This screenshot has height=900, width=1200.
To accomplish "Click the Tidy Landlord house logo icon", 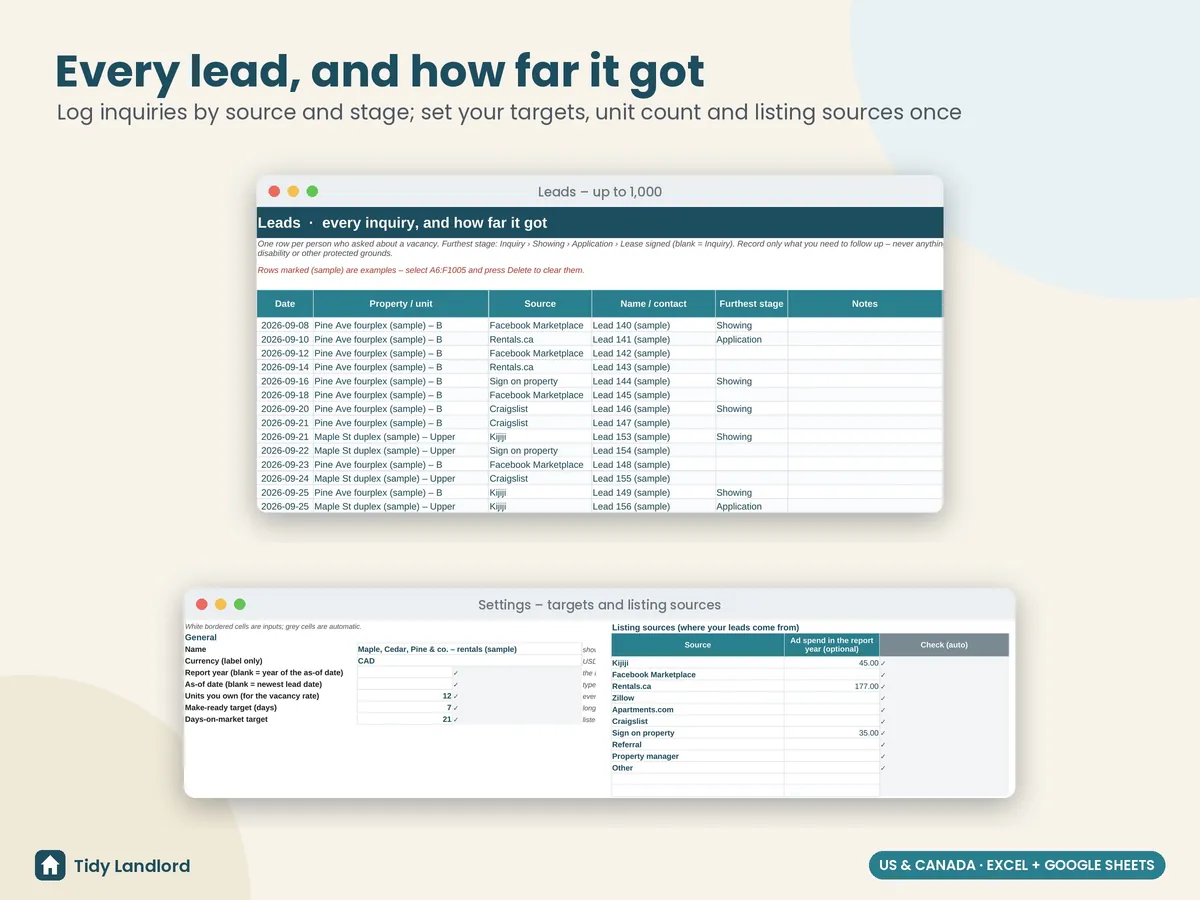I will (50, 865).
